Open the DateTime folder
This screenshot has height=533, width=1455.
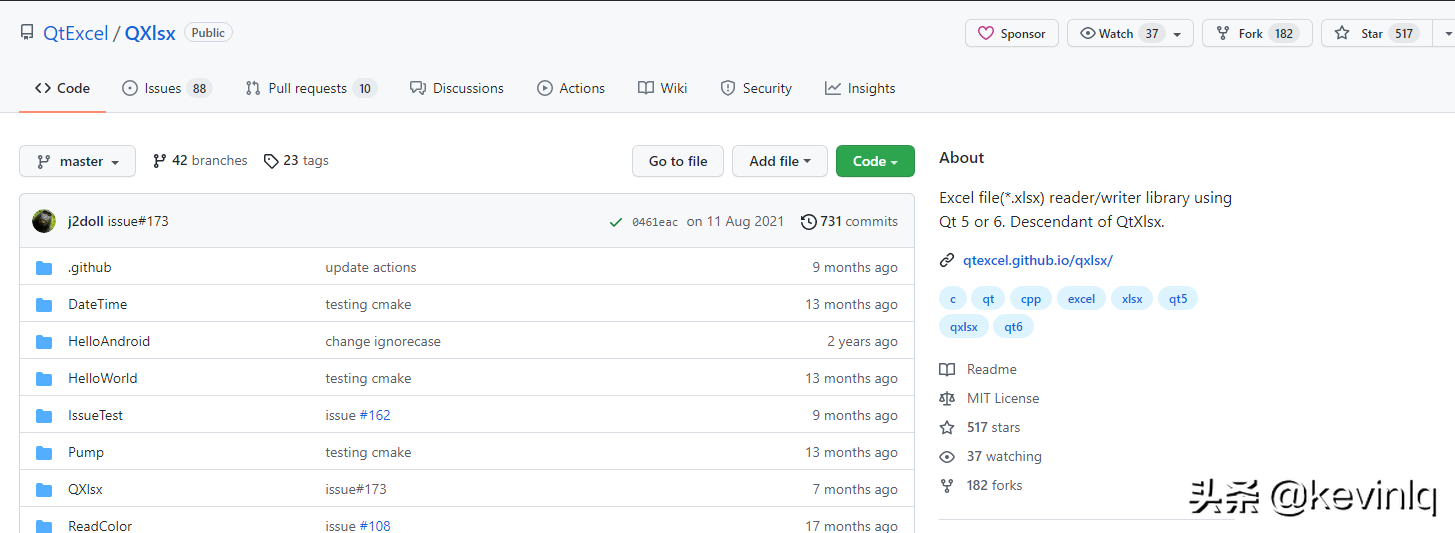click(98, 304)
